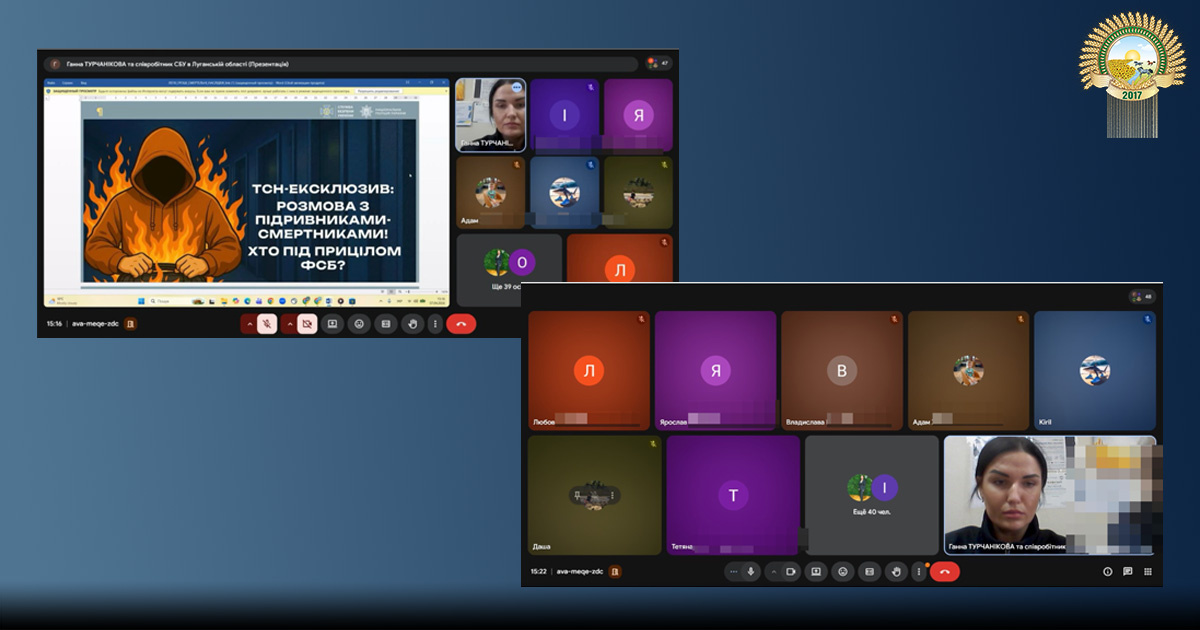1200x630 pixels.
Task: Expand video settings arrow in lower-right meeting
Action: tap(773, 571)
